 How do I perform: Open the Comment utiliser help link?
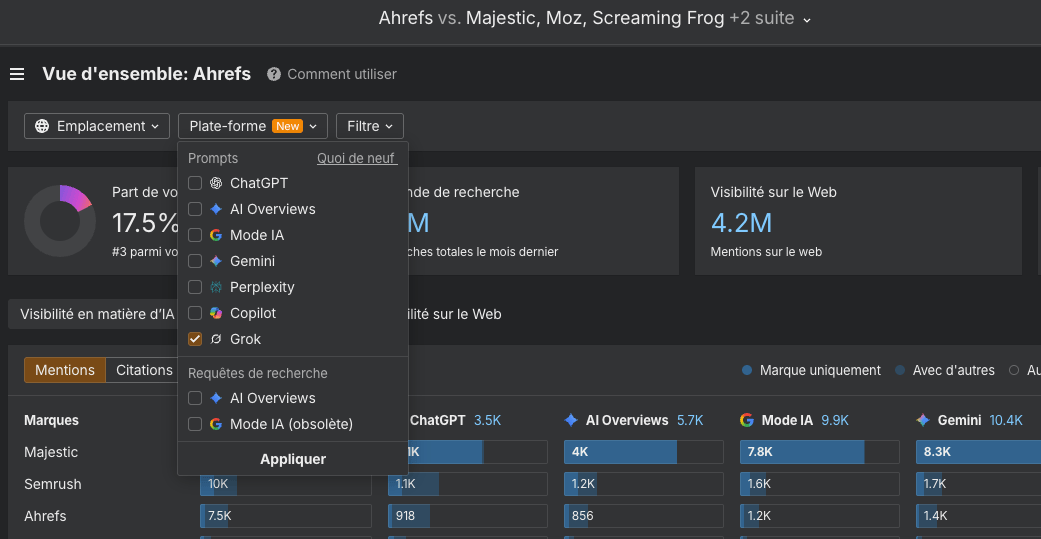(x=342, y=74)
